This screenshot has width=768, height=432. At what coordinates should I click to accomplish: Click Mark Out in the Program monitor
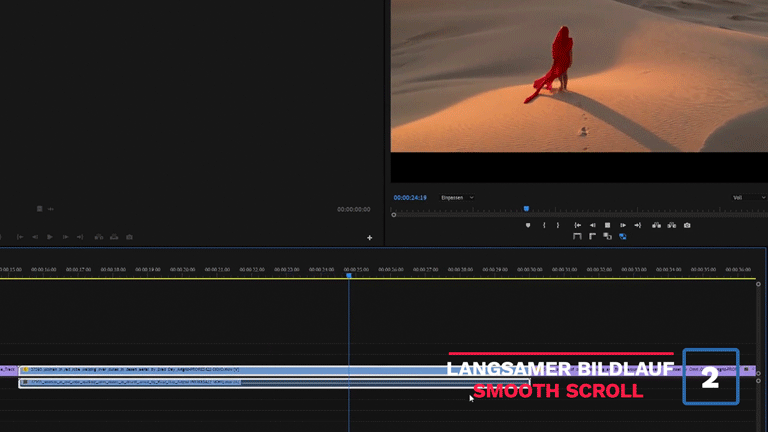(x=557, y=225)
